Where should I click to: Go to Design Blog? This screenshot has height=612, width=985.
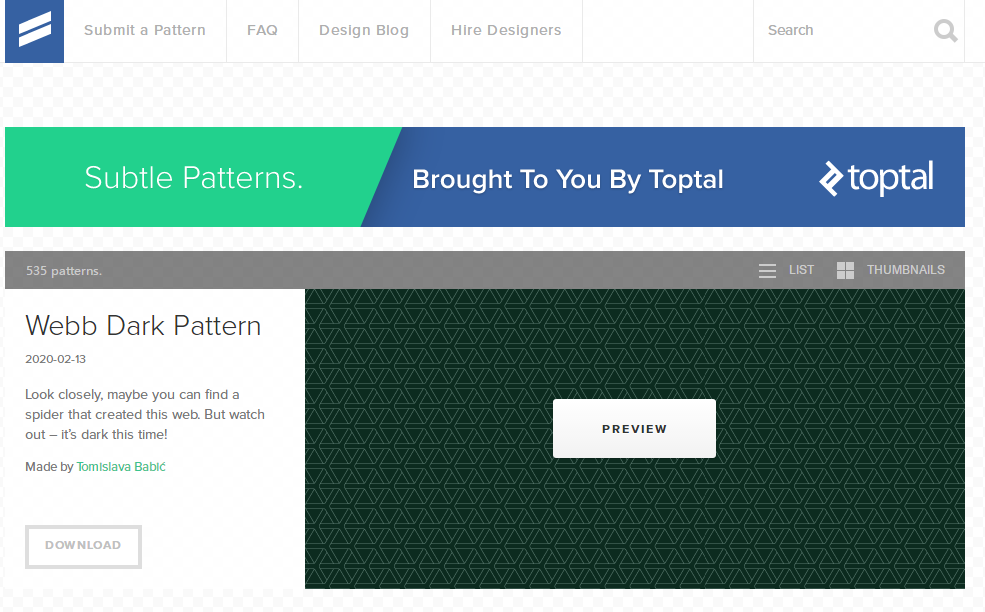click(364, 30)
